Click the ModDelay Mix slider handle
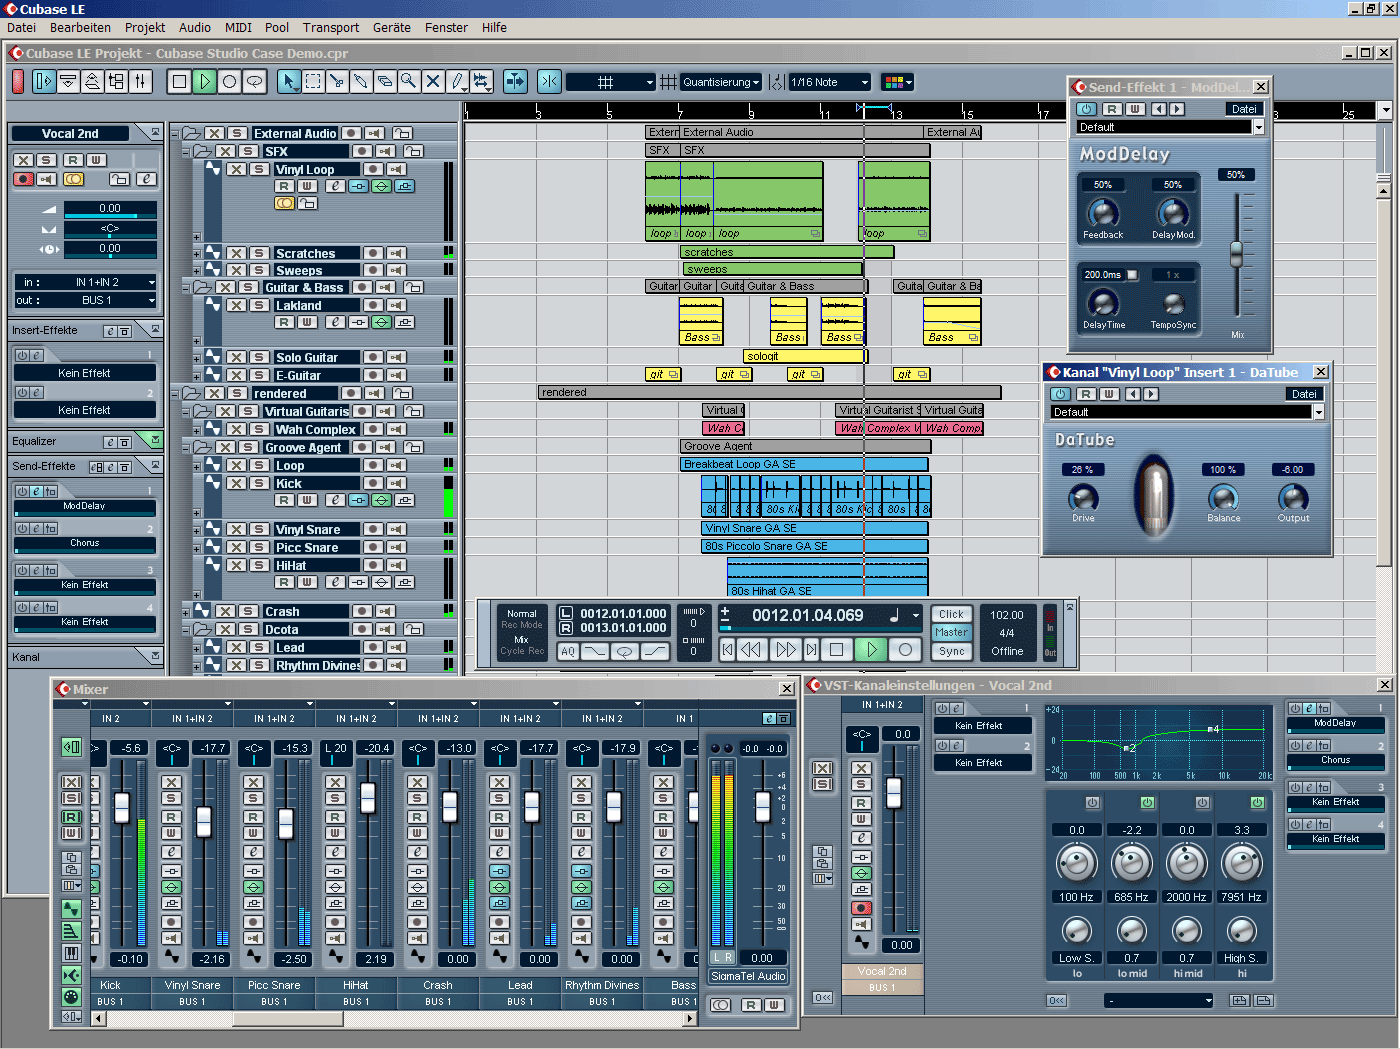The width and height of the screenshot is (1400, 1049). pyautogui.click(x=1237, y=253)
